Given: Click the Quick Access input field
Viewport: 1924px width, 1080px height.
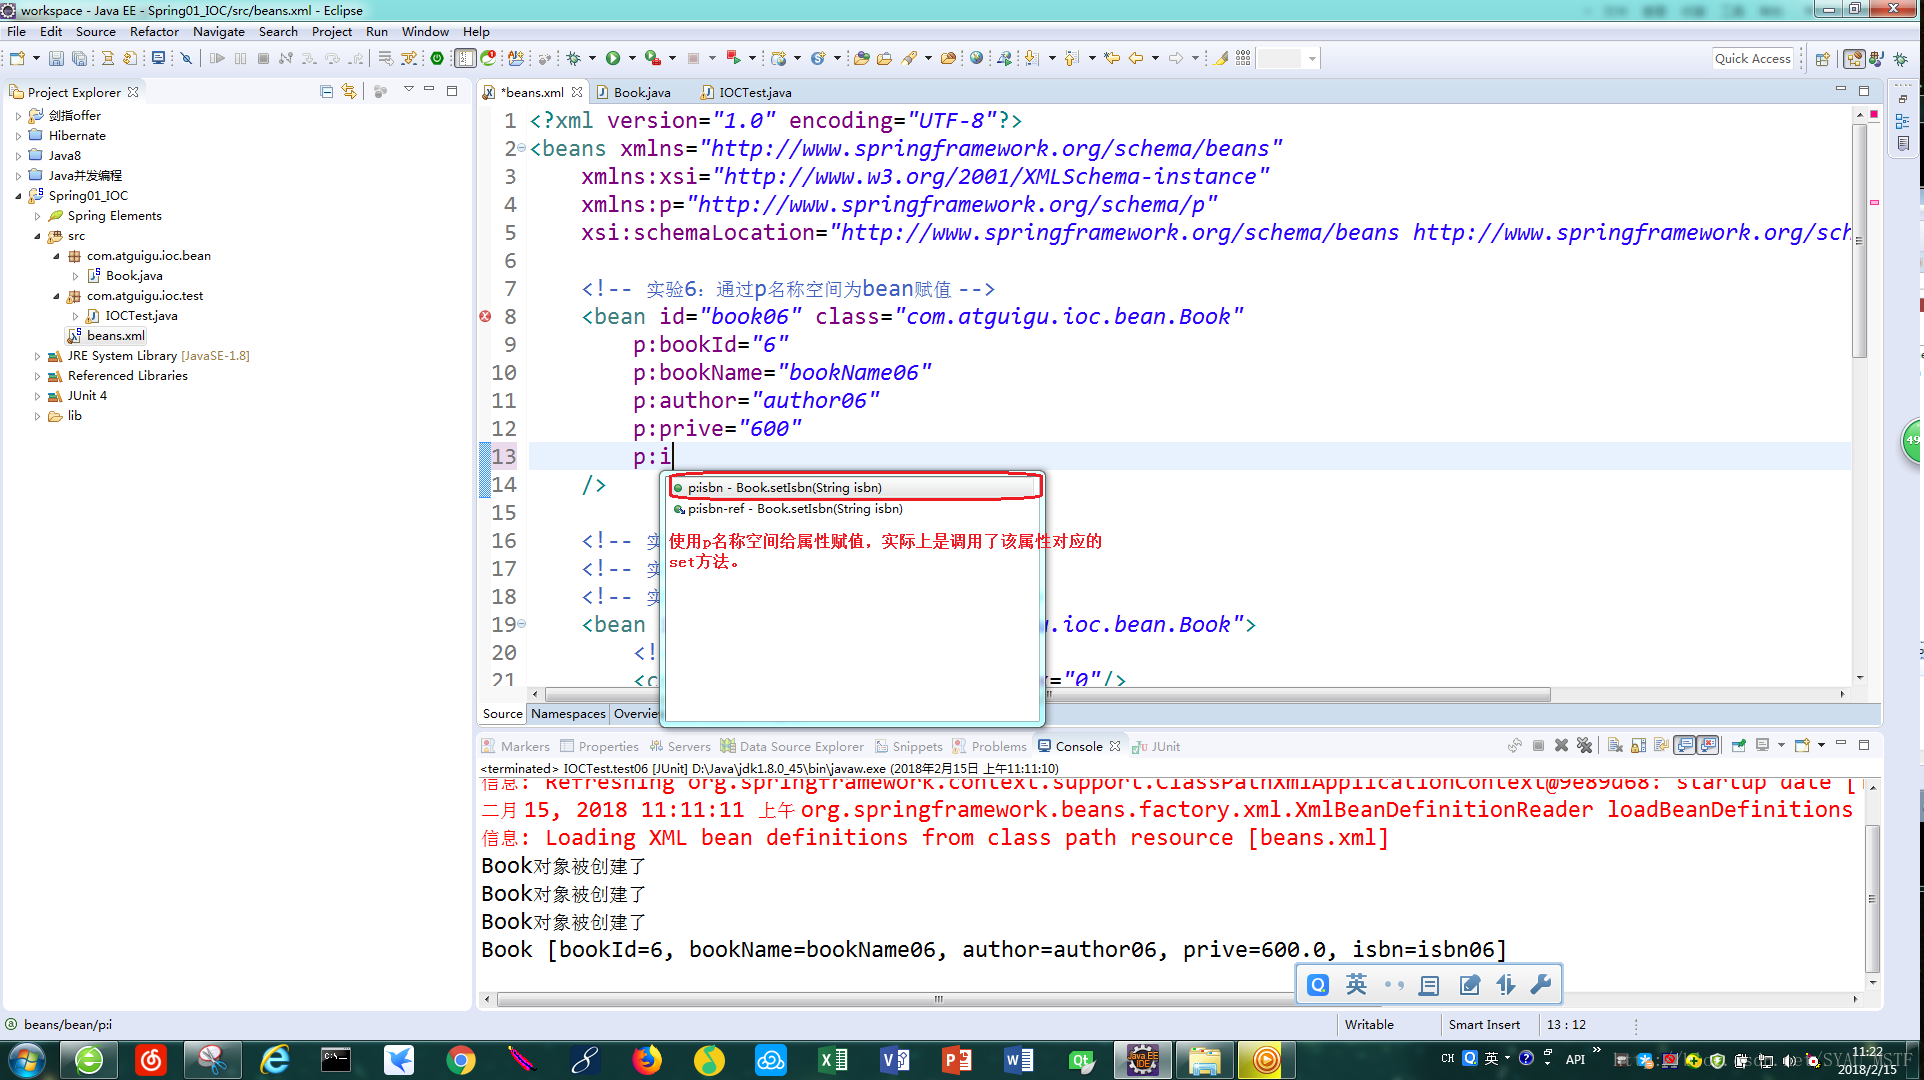Looking at the screenshot, I should [1752, 59].
